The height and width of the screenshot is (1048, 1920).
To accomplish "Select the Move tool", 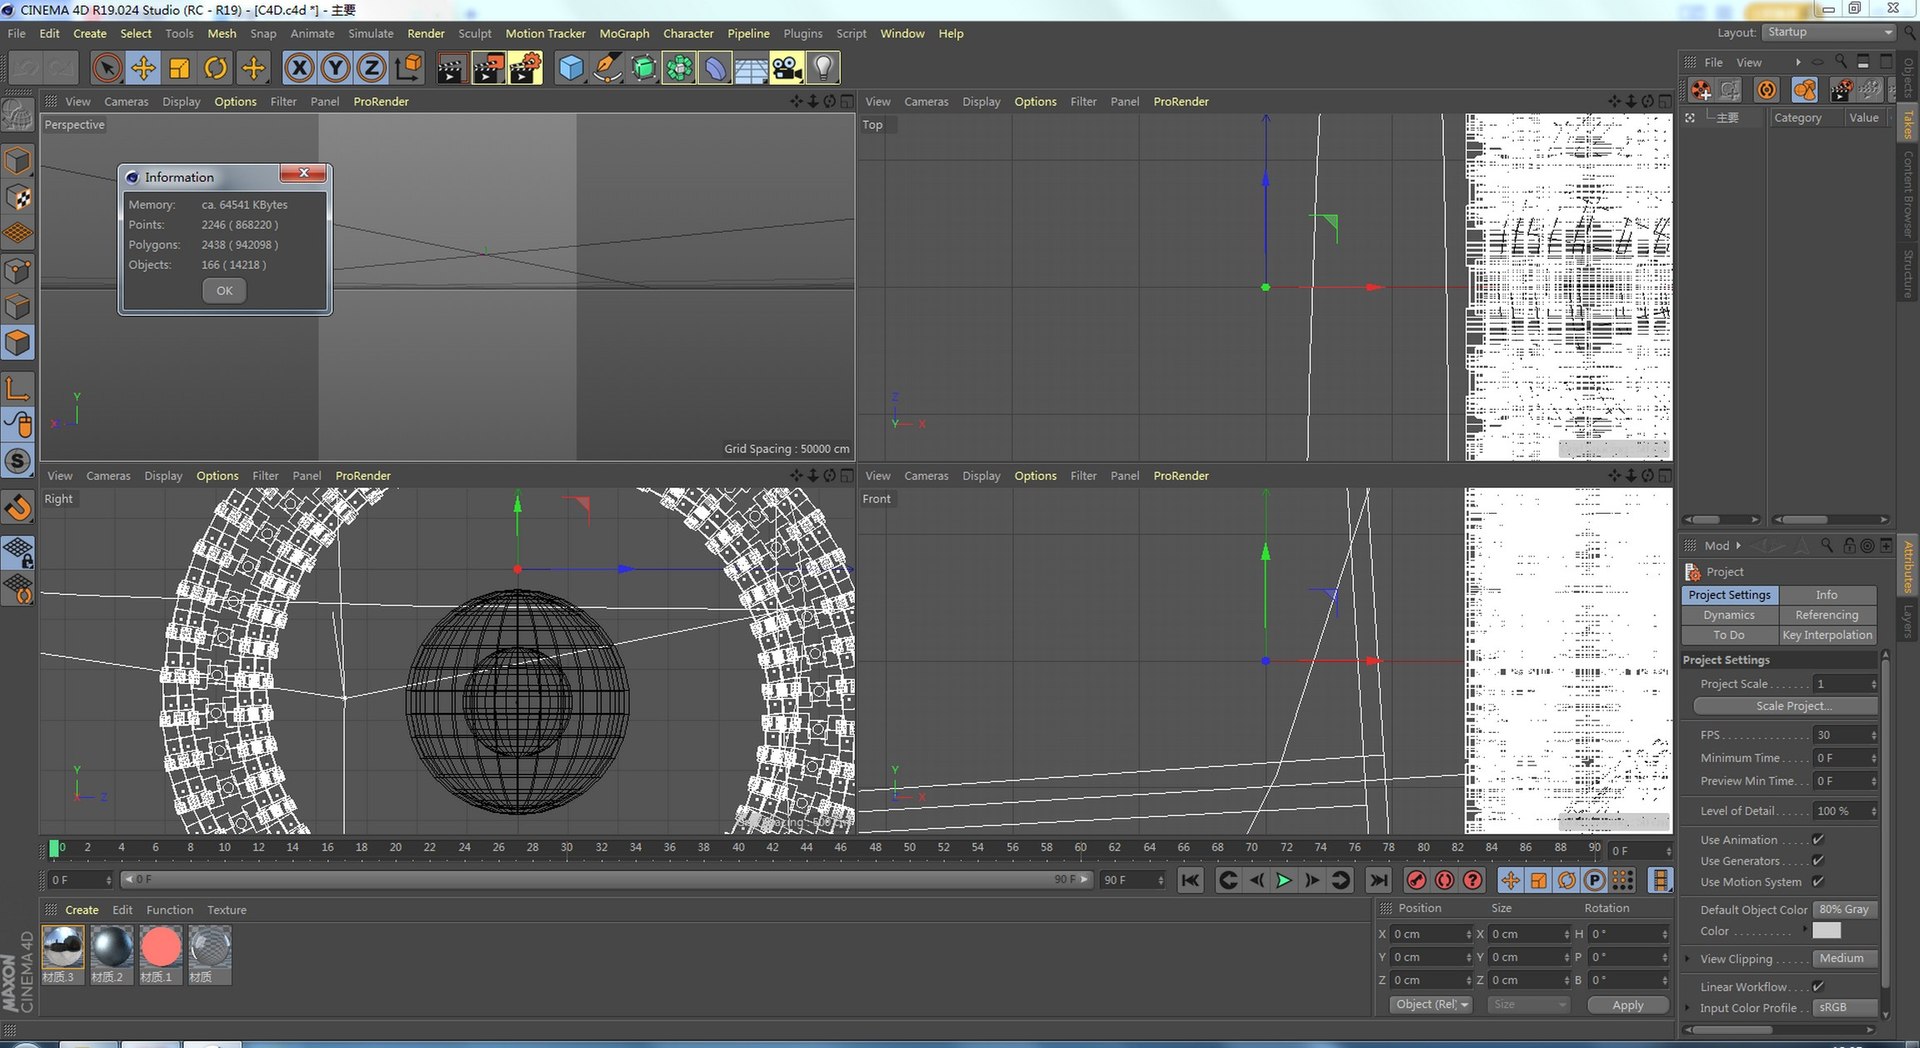I will click(143, 68).
